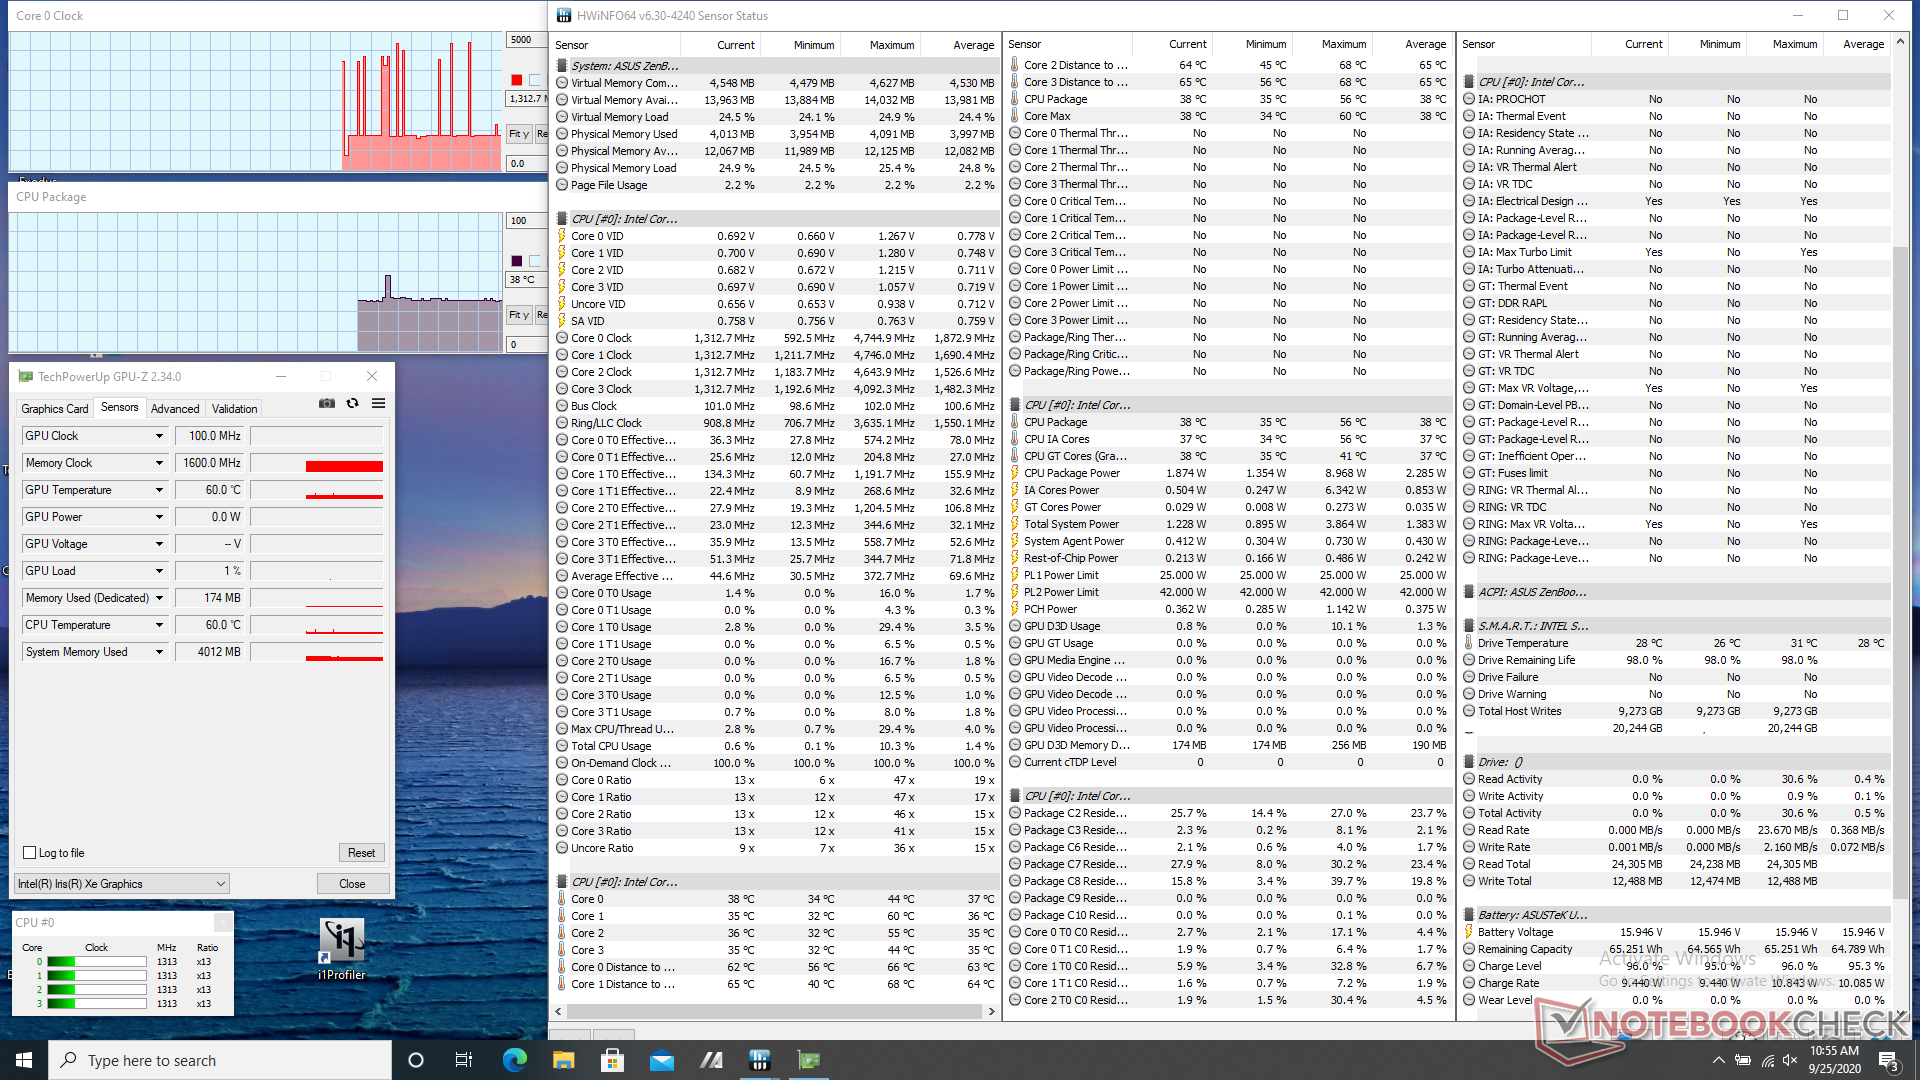Switch to the Graphics Card tab
The image size is (1920, 1080).
[x=55, y=408]
